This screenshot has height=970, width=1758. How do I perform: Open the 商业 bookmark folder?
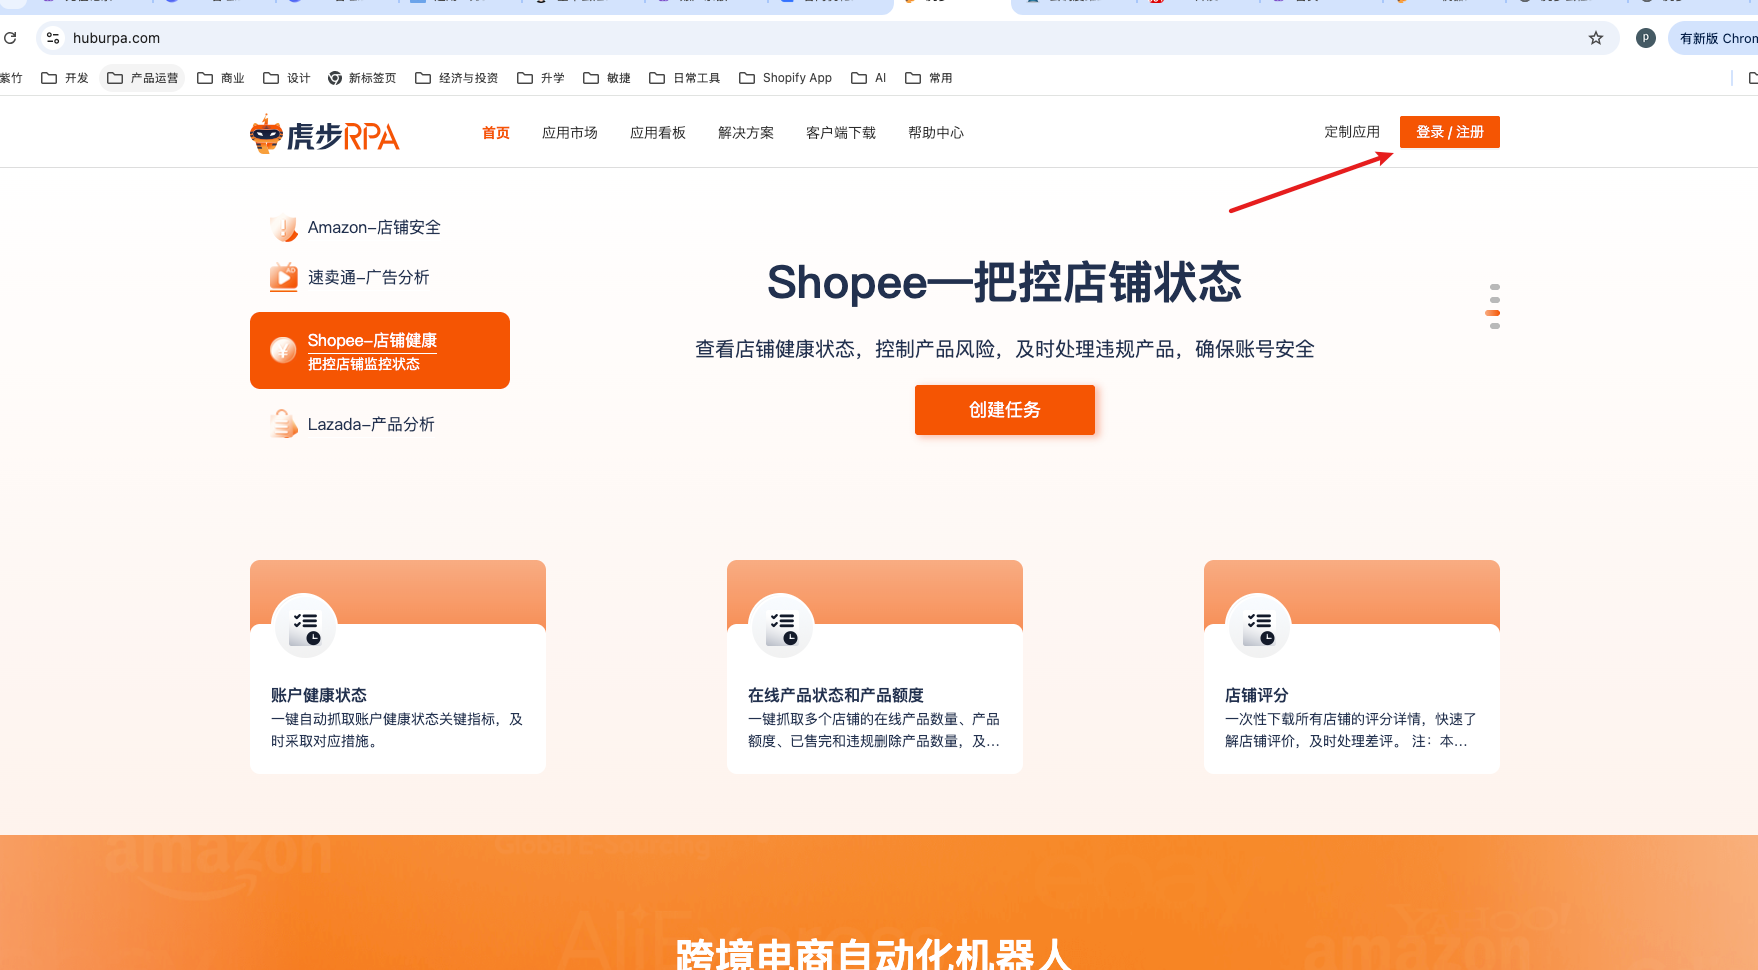pyautogui.click(x=221, y=78)
